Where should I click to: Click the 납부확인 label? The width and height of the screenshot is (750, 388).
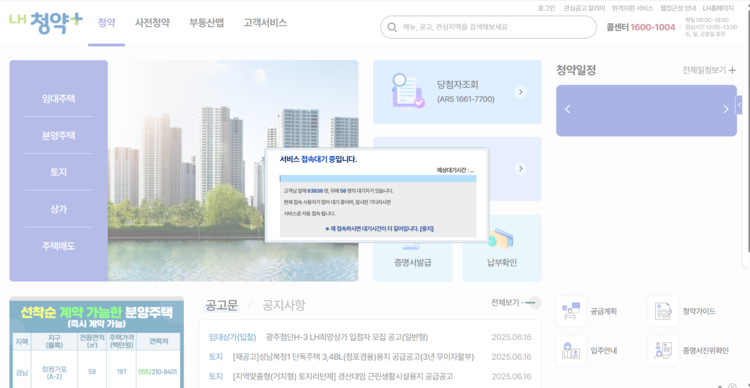point(502,263)
